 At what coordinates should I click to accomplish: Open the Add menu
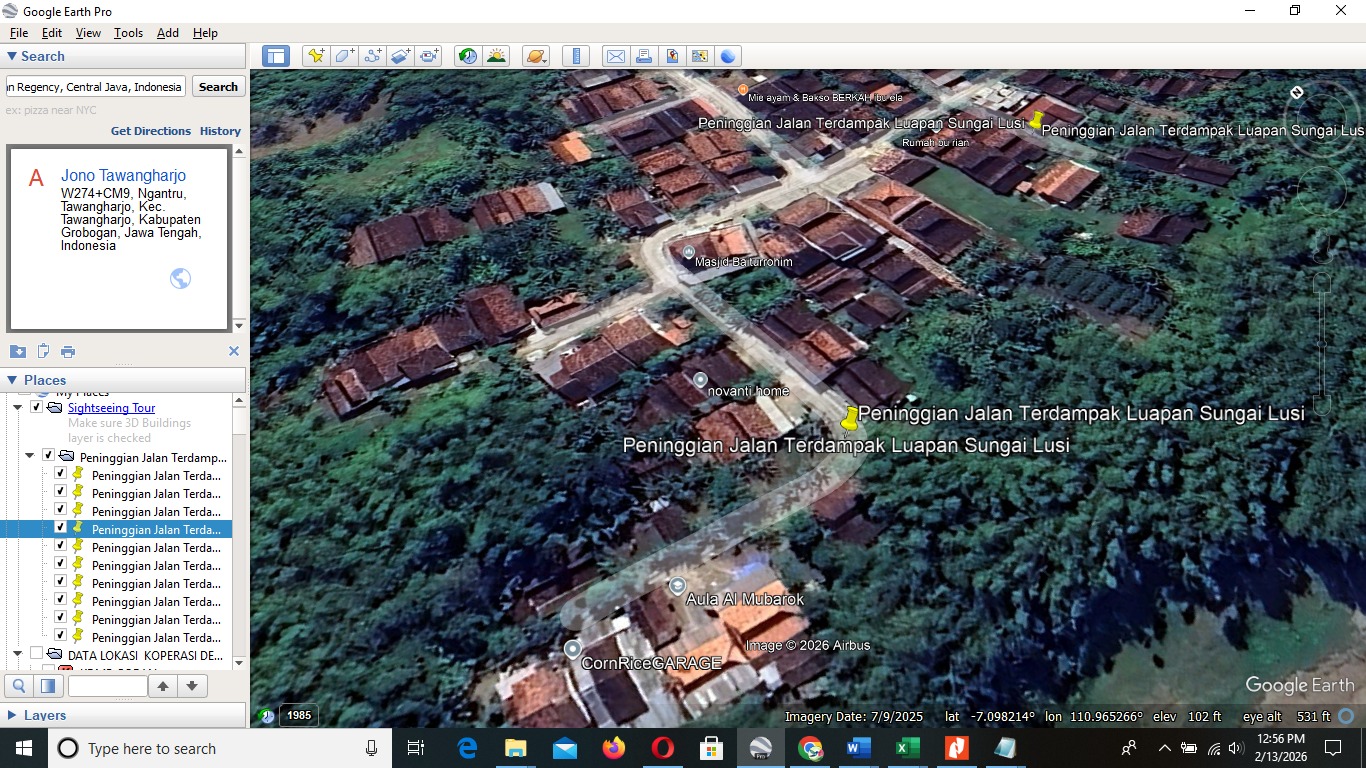168,33
